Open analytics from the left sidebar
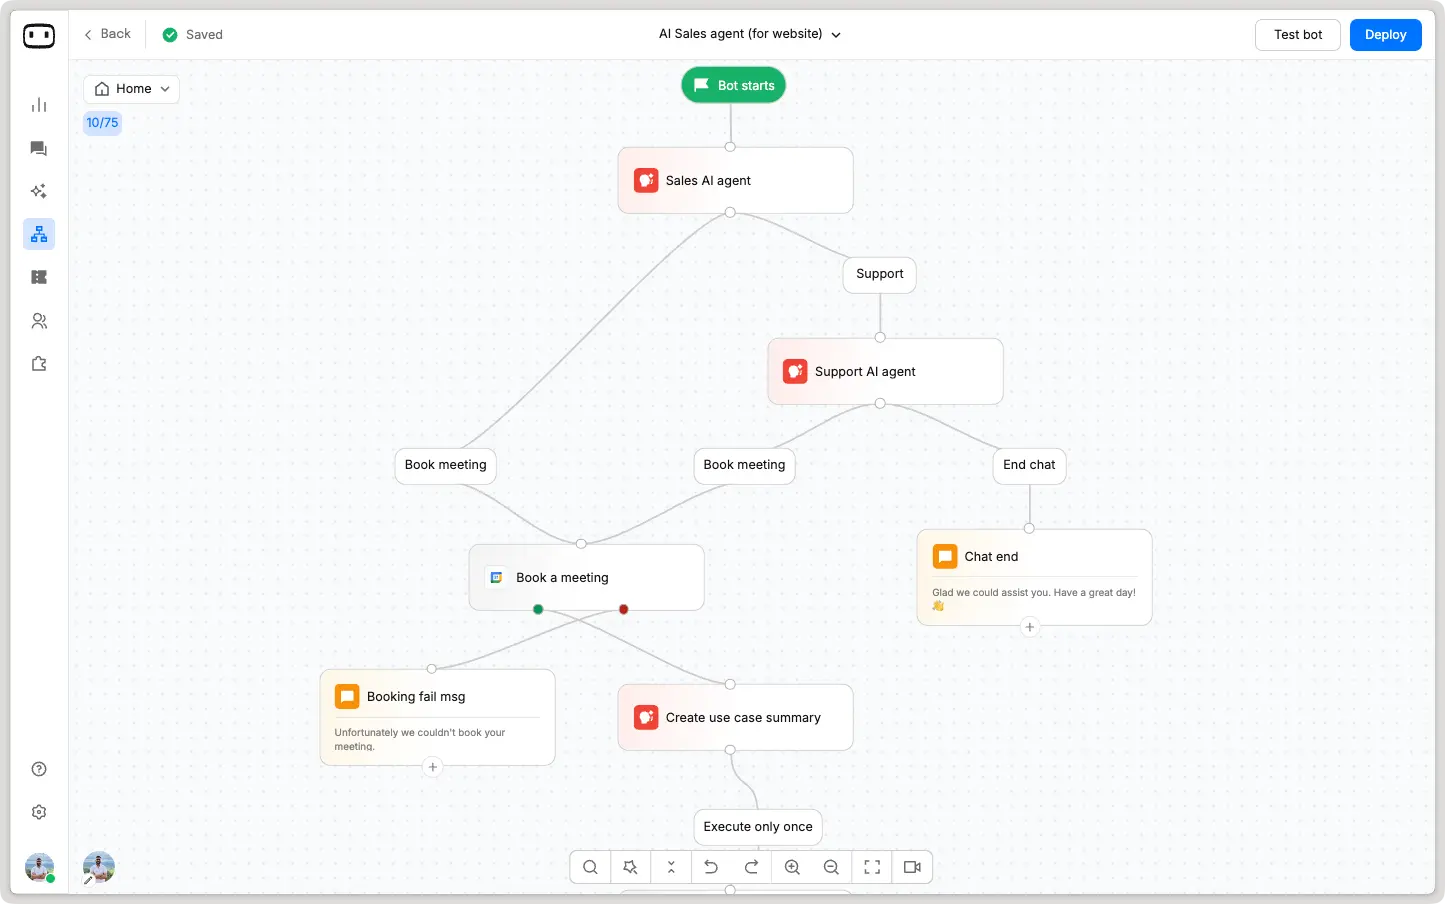This screenshot has height=904, width=1445. pos(38,104)
